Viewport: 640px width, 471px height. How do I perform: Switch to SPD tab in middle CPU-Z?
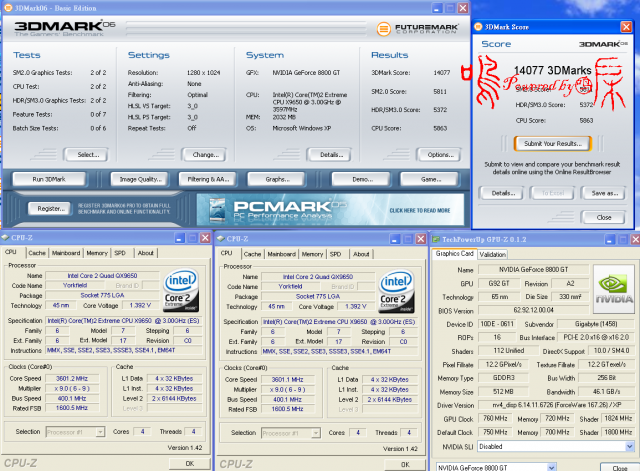click(x=336, y=254)
